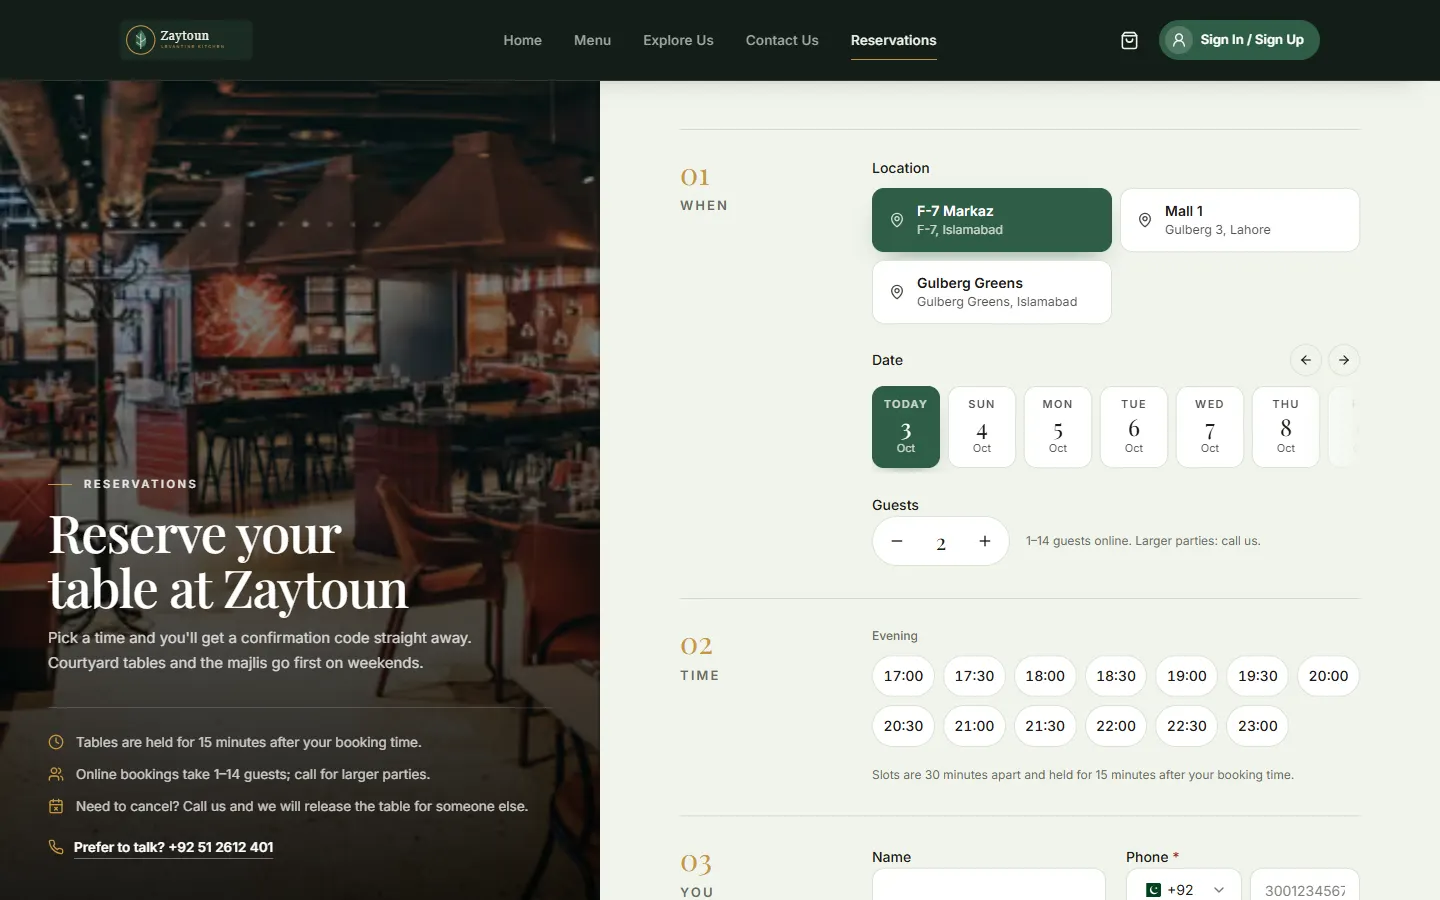Choose the 21:30 time slot
The height and width of the screenshot is (900, 1440).
[x=1045, y=726]
